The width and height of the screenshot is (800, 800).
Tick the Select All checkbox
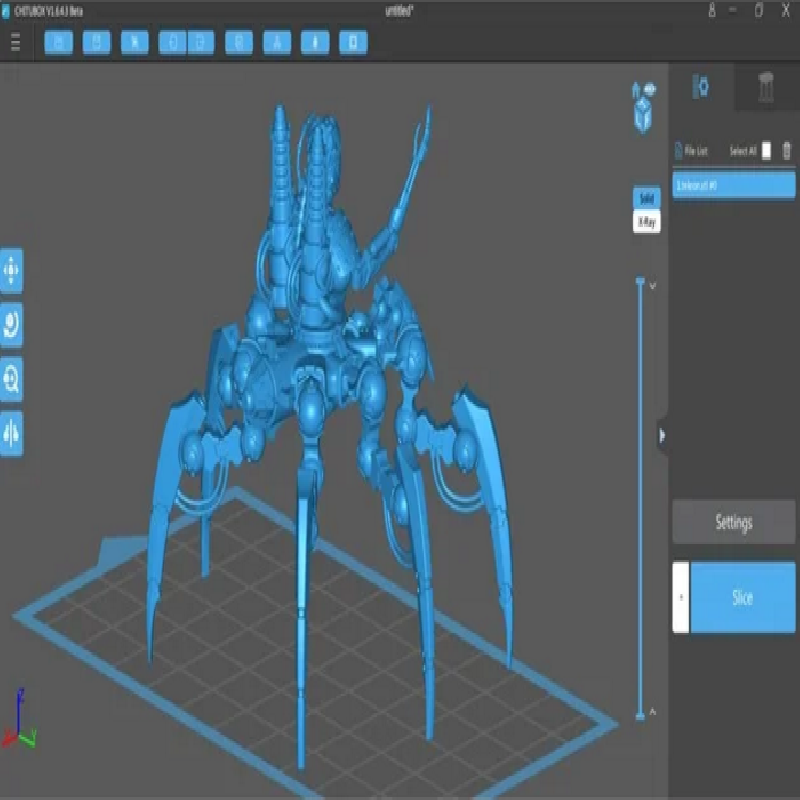[767, 151]
